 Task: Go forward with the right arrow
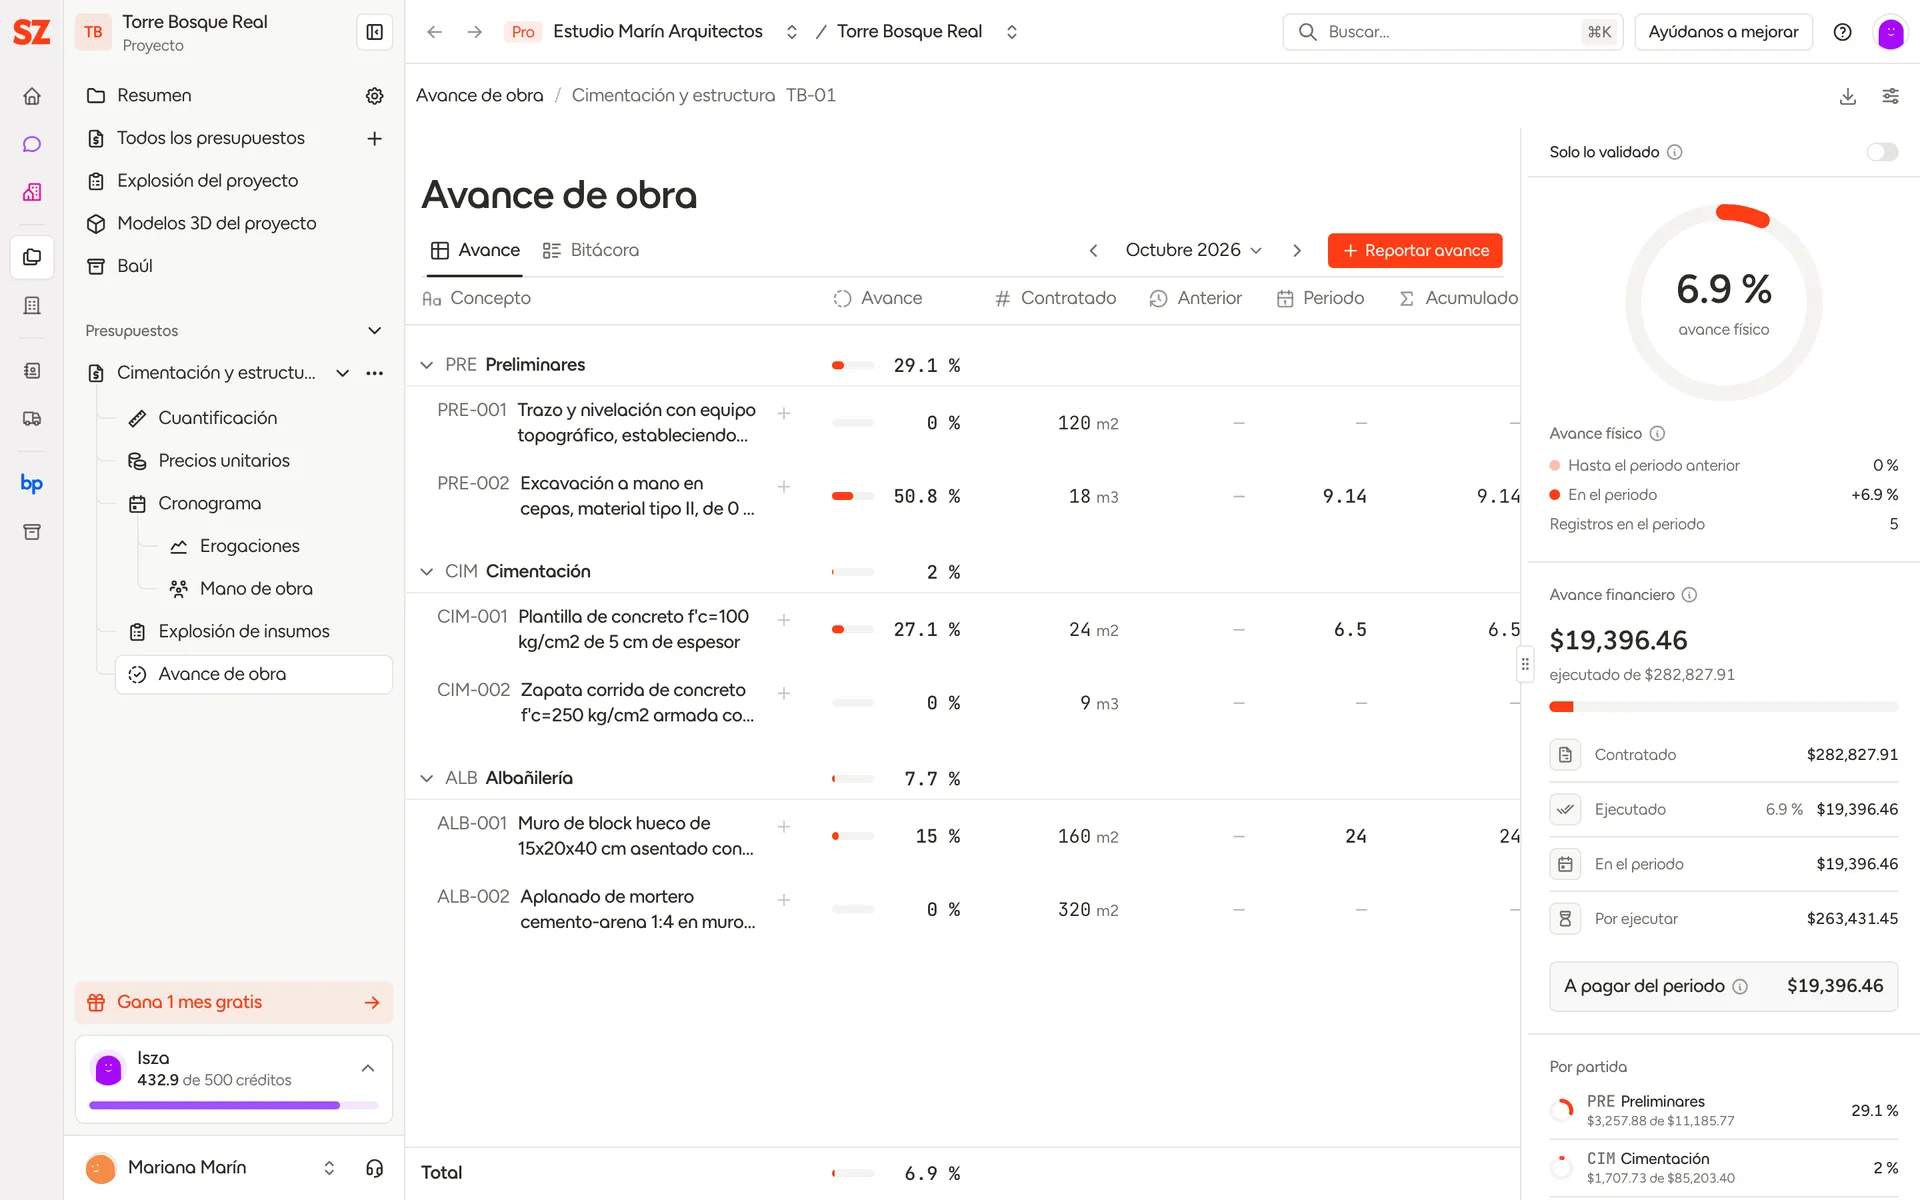tap(474, 32)
